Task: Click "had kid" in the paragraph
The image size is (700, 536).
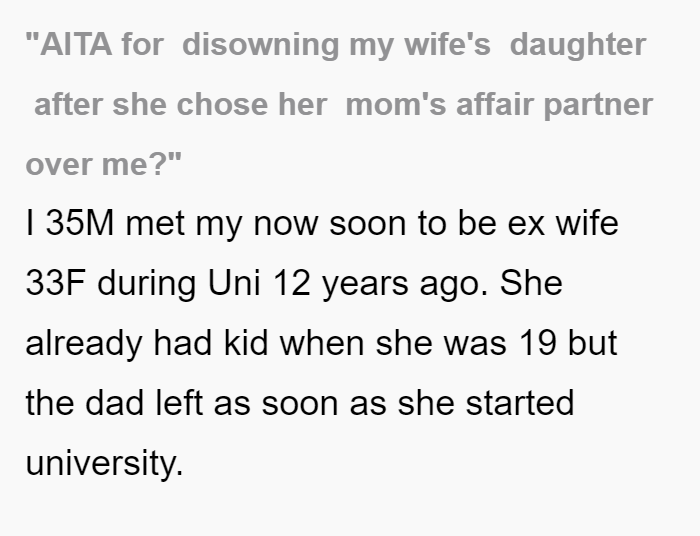Action: pos(211,343)
